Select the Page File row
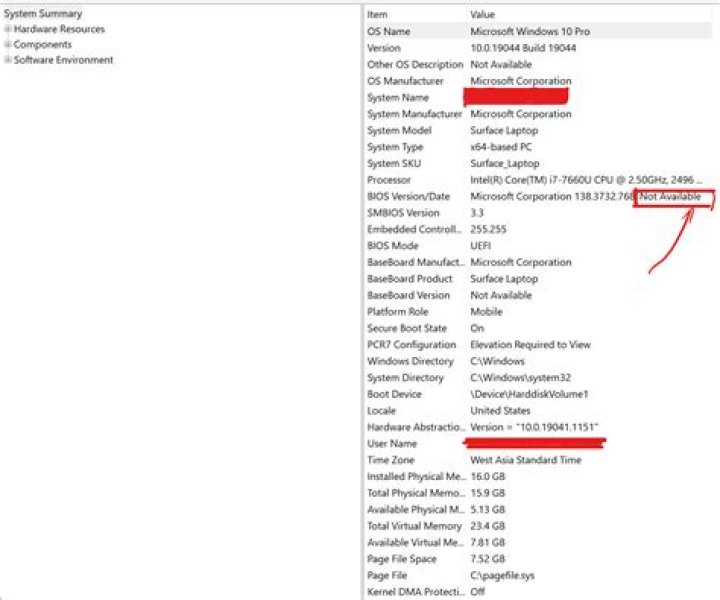Viewport: 720px width, 600px height. tap(388, 576)
